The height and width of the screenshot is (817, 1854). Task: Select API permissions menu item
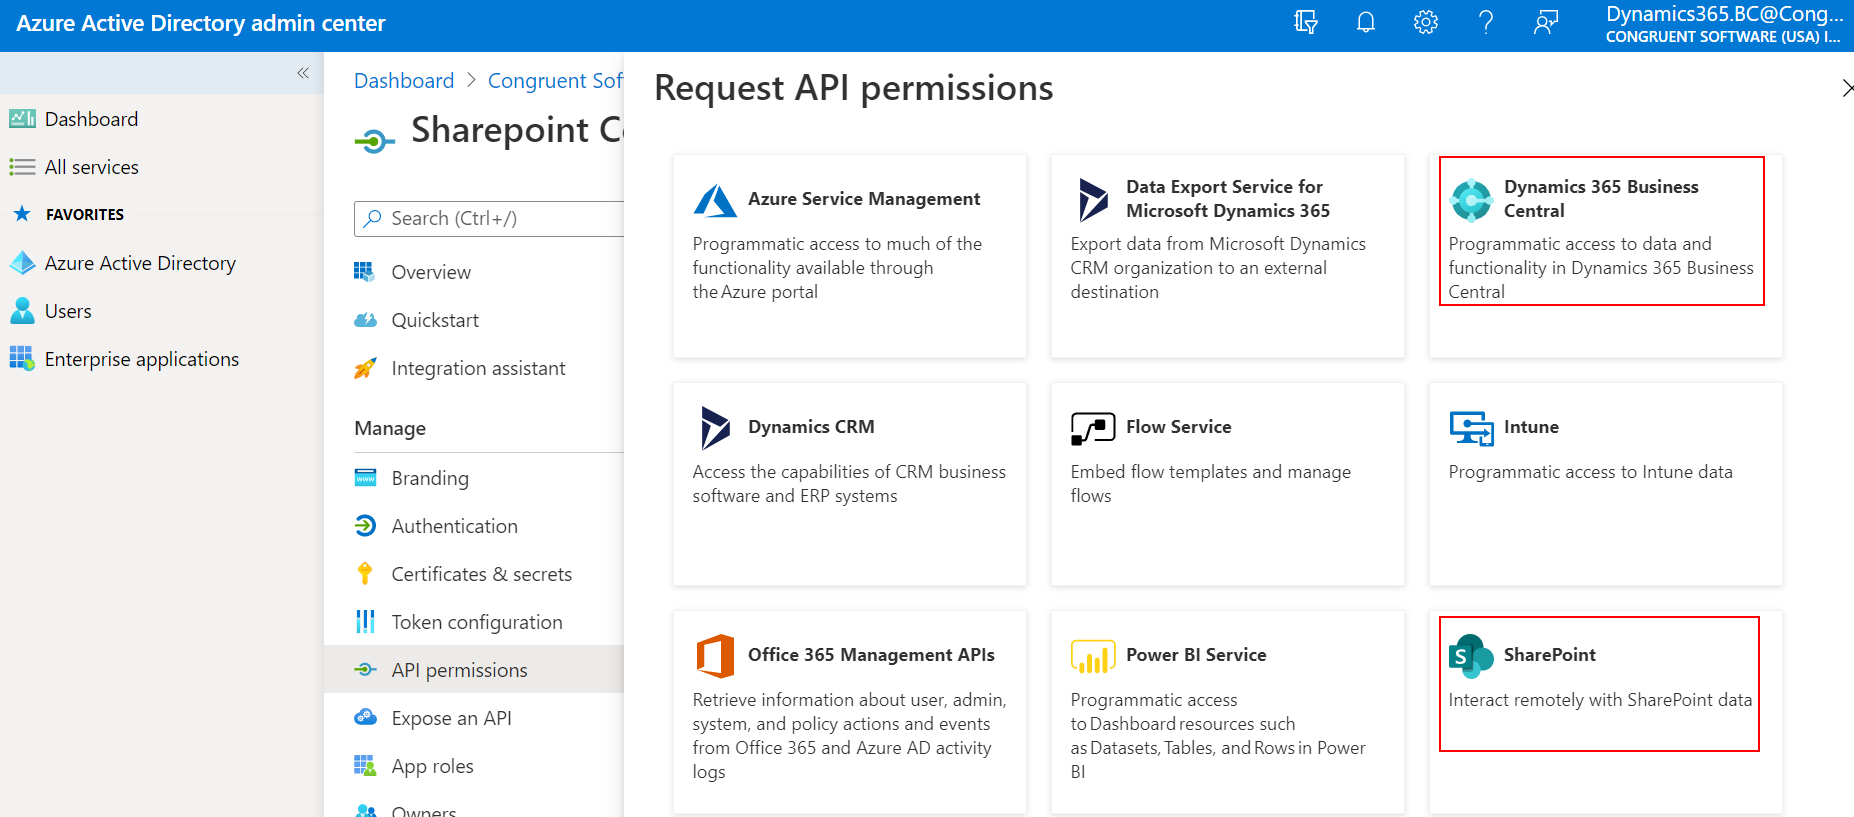474,670
